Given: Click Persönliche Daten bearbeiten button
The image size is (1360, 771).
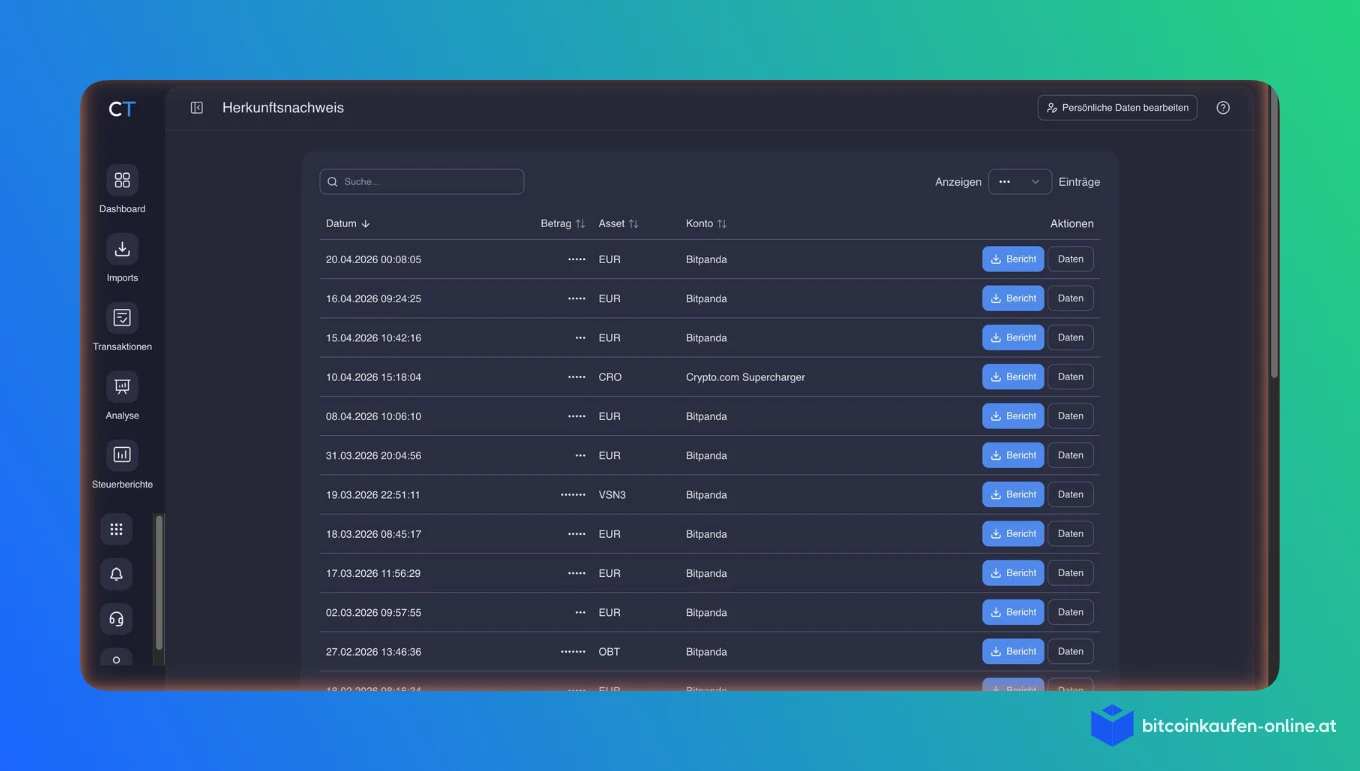Looking at the screenshot, I should pos(1117,108).
